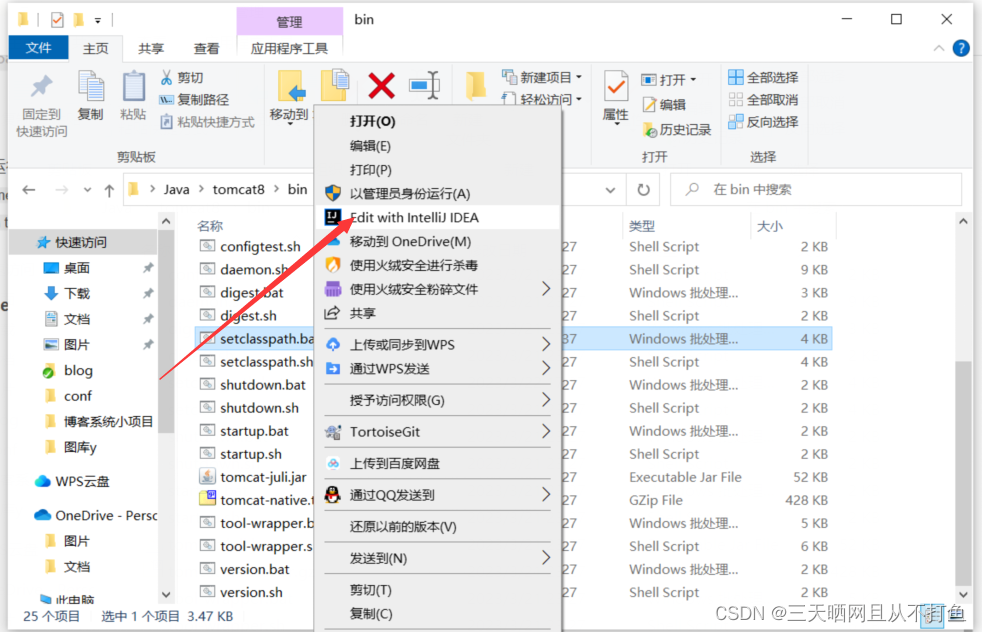Screen dimensions: 982x632
Task: Open the recent locations dropdown arrow
Action: pyautogui.click(x=87, y=190)
